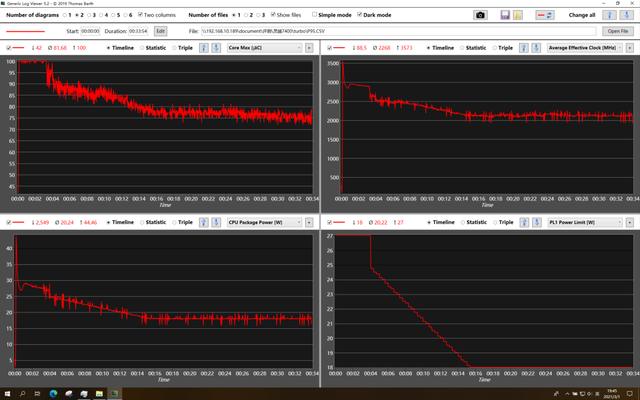Click Core Max red line color swatch

(18, 48)
